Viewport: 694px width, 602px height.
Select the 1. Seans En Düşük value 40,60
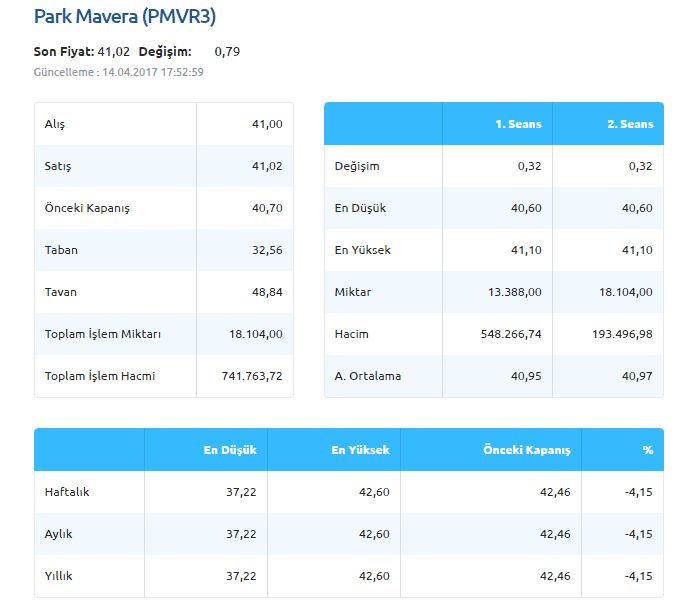[526, 208]
